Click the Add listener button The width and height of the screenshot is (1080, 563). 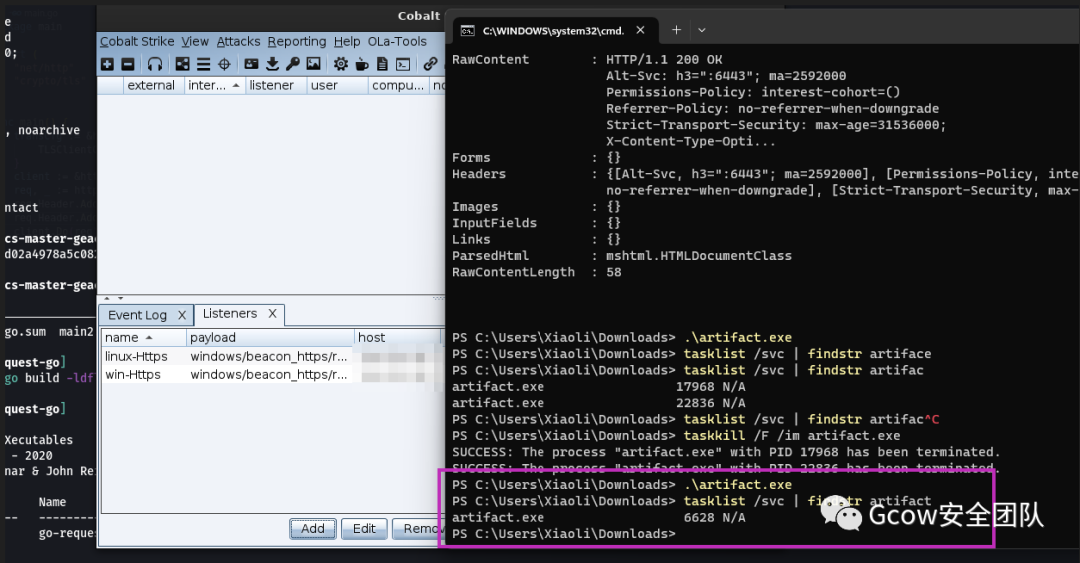point(313,529)
